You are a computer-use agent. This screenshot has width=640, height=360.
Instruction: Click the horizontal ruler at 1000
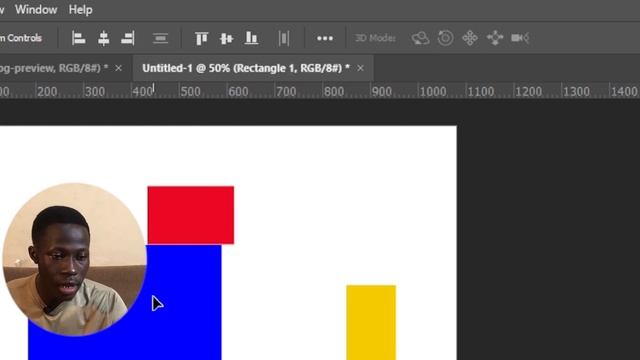click(x=433, y=91)
